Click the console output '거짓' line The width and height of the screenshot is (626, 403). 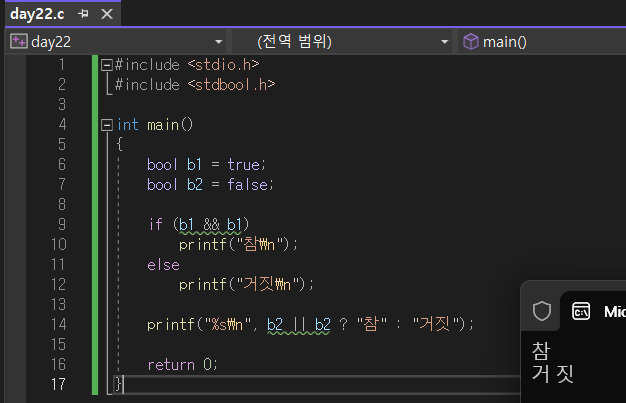pyautogui.click(x=553, y=374)
